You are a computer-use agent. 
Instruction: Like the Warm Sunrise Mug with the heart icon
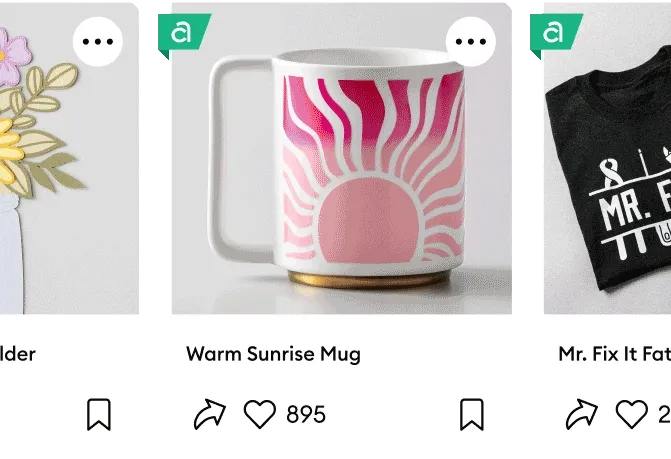(260, 414)
